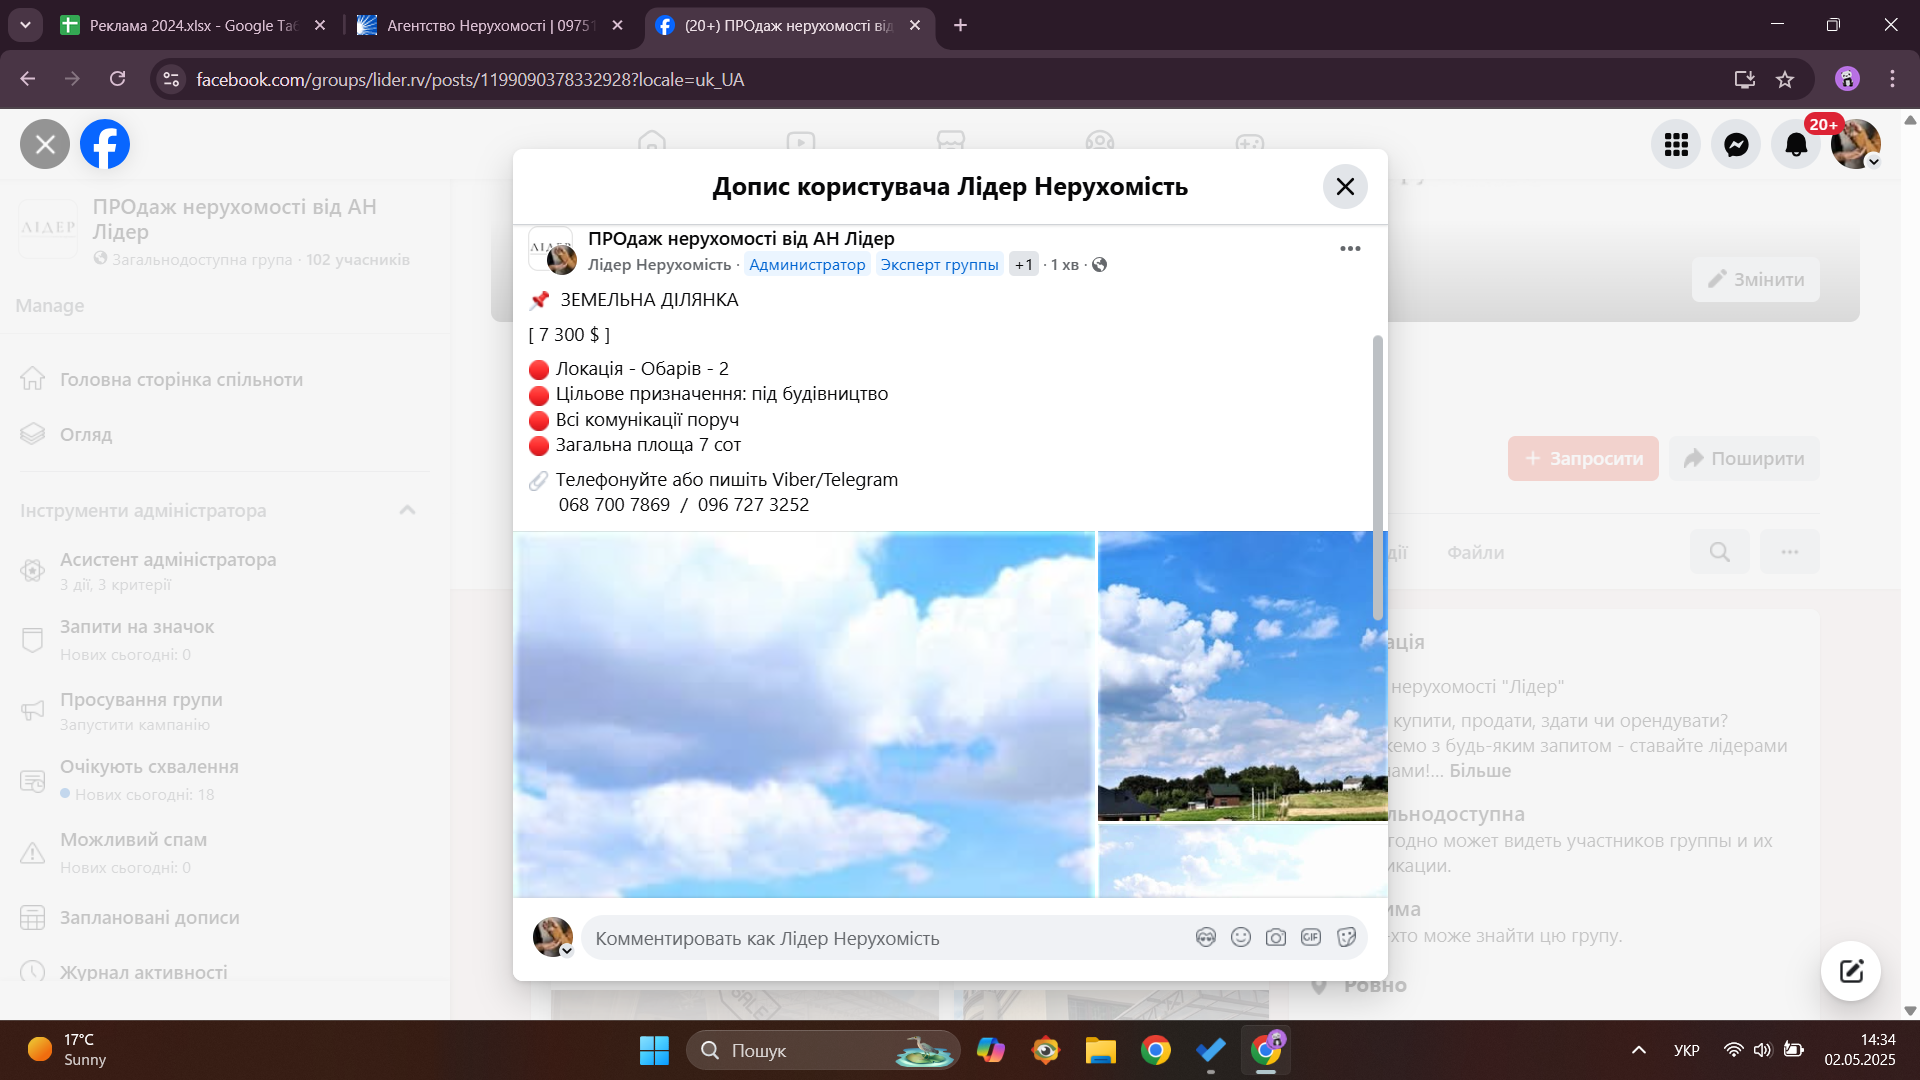
Task: Attach a photo using the camera icon
Action: coord(1275,937)
